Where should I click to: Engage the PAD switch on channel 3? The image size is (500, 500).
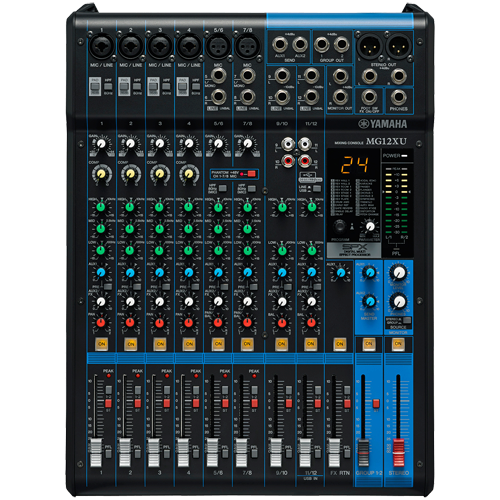click(153, 87)
